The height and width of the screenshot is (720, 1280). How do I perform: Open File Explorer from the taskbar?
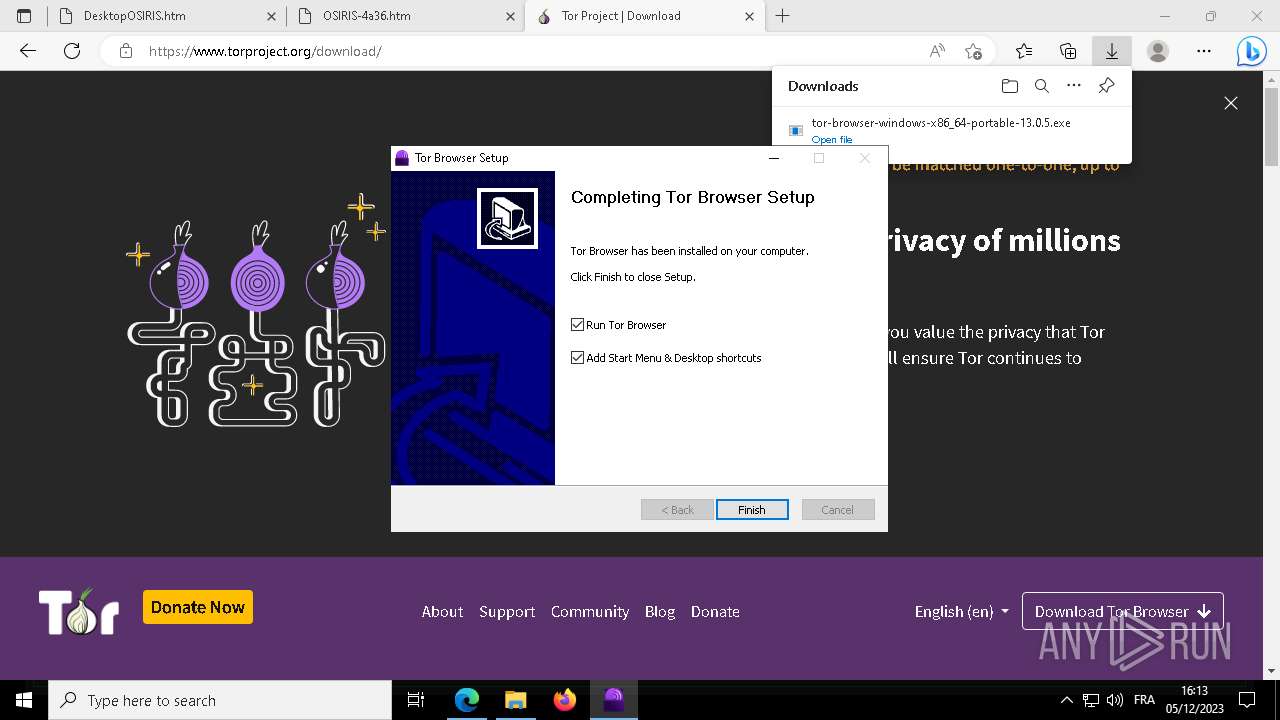click(x=516, y=700)
